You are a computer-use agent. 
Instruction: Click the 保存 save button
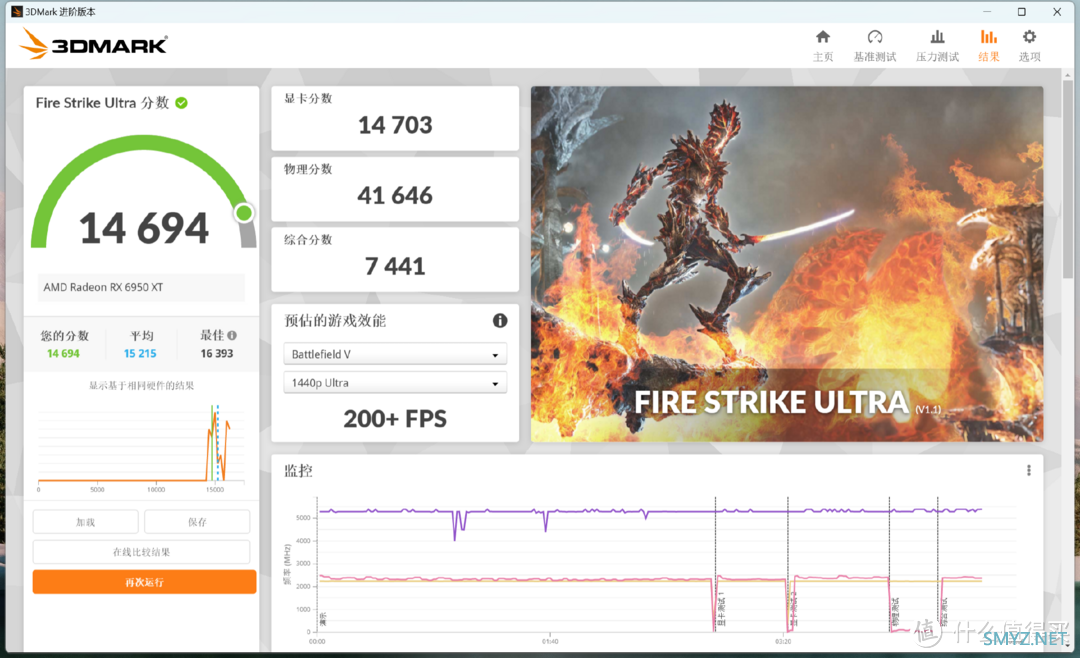click(x=197, y=522)
